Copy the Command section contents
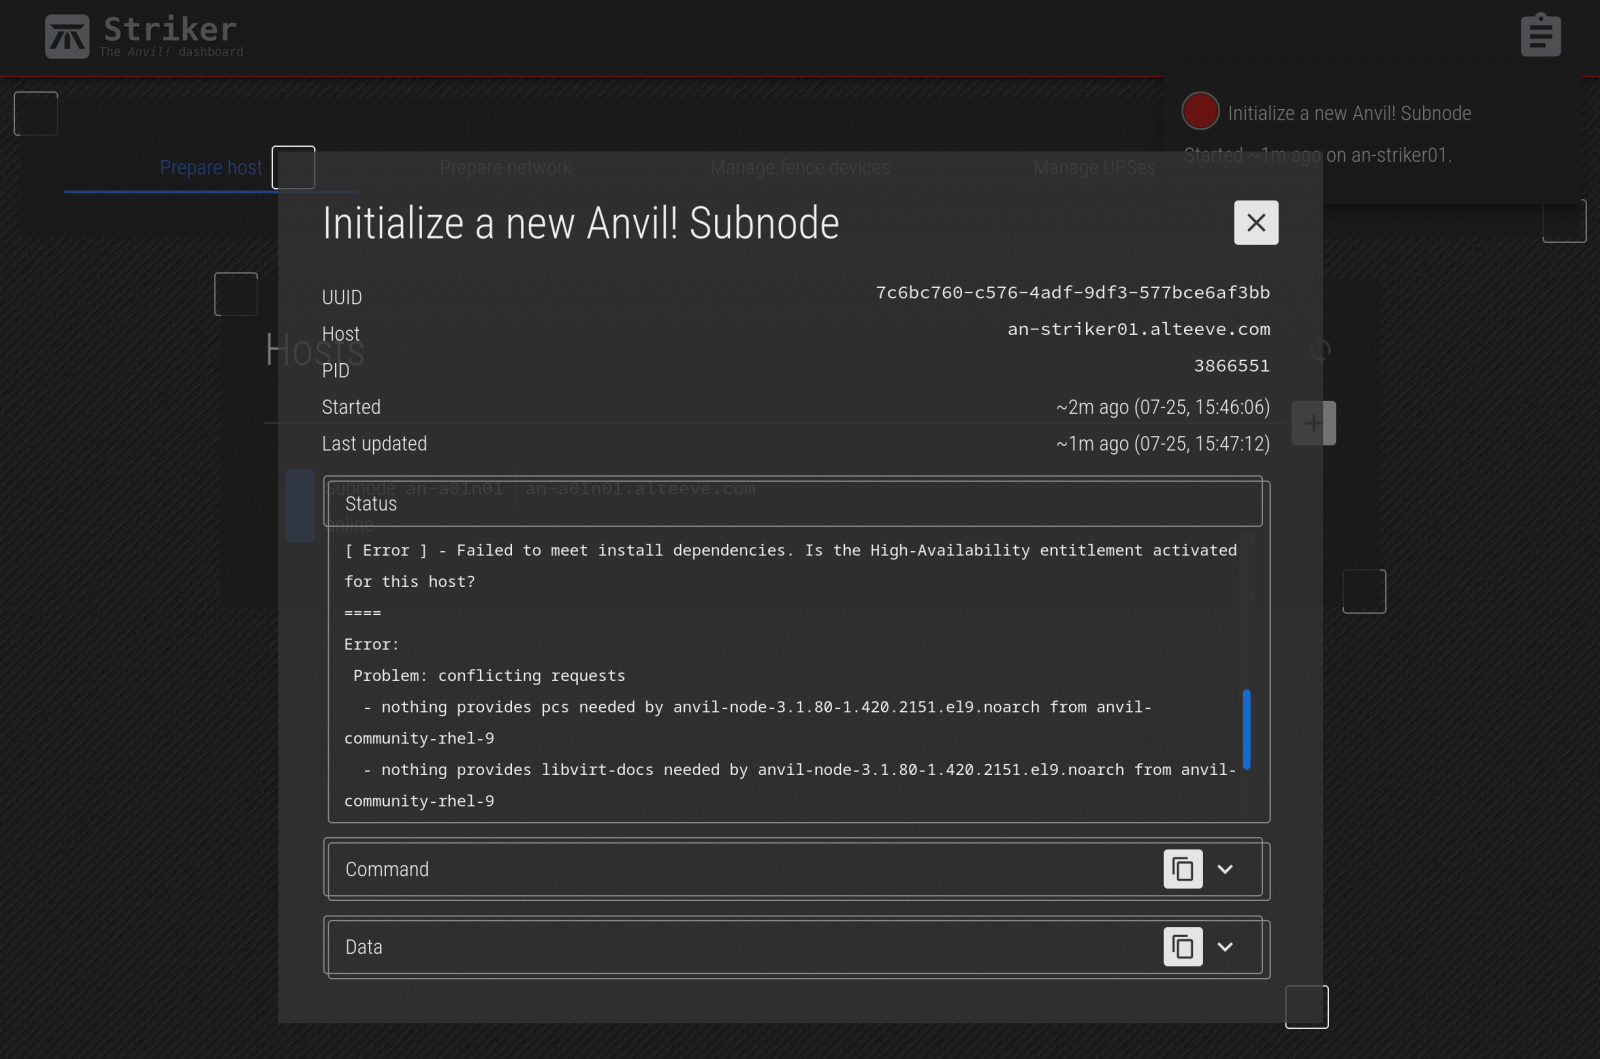Viewport: 1600px width, 1059px height. [1183, 869]
